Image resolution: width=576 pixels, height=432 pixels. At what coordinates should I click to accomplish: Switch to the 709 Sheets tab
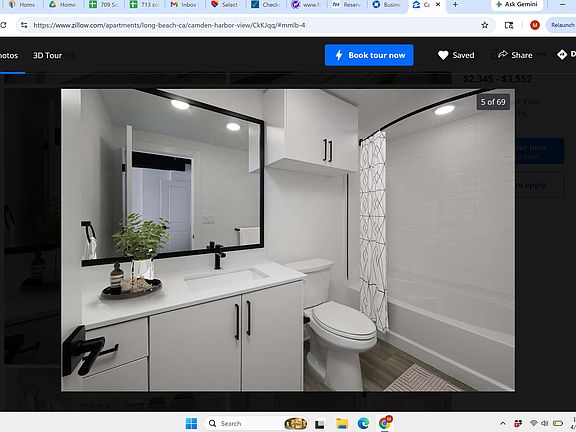104,4
